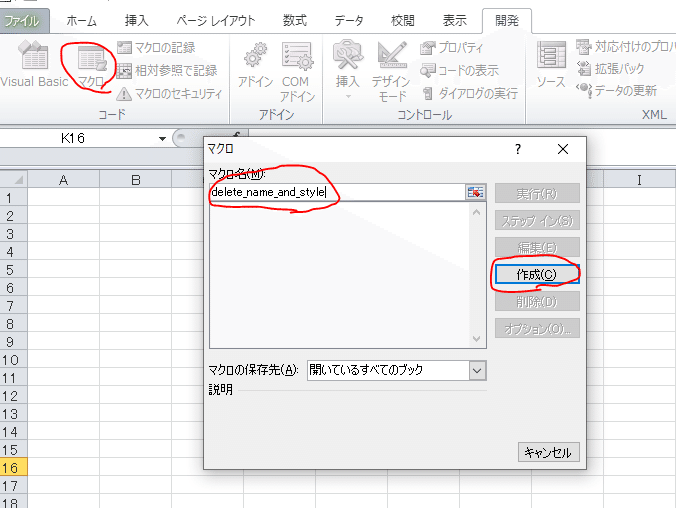This screenshot has height=508, width=676.
Task: Switch to the 校閲 (Review) tab
Action: pos(403,21)
